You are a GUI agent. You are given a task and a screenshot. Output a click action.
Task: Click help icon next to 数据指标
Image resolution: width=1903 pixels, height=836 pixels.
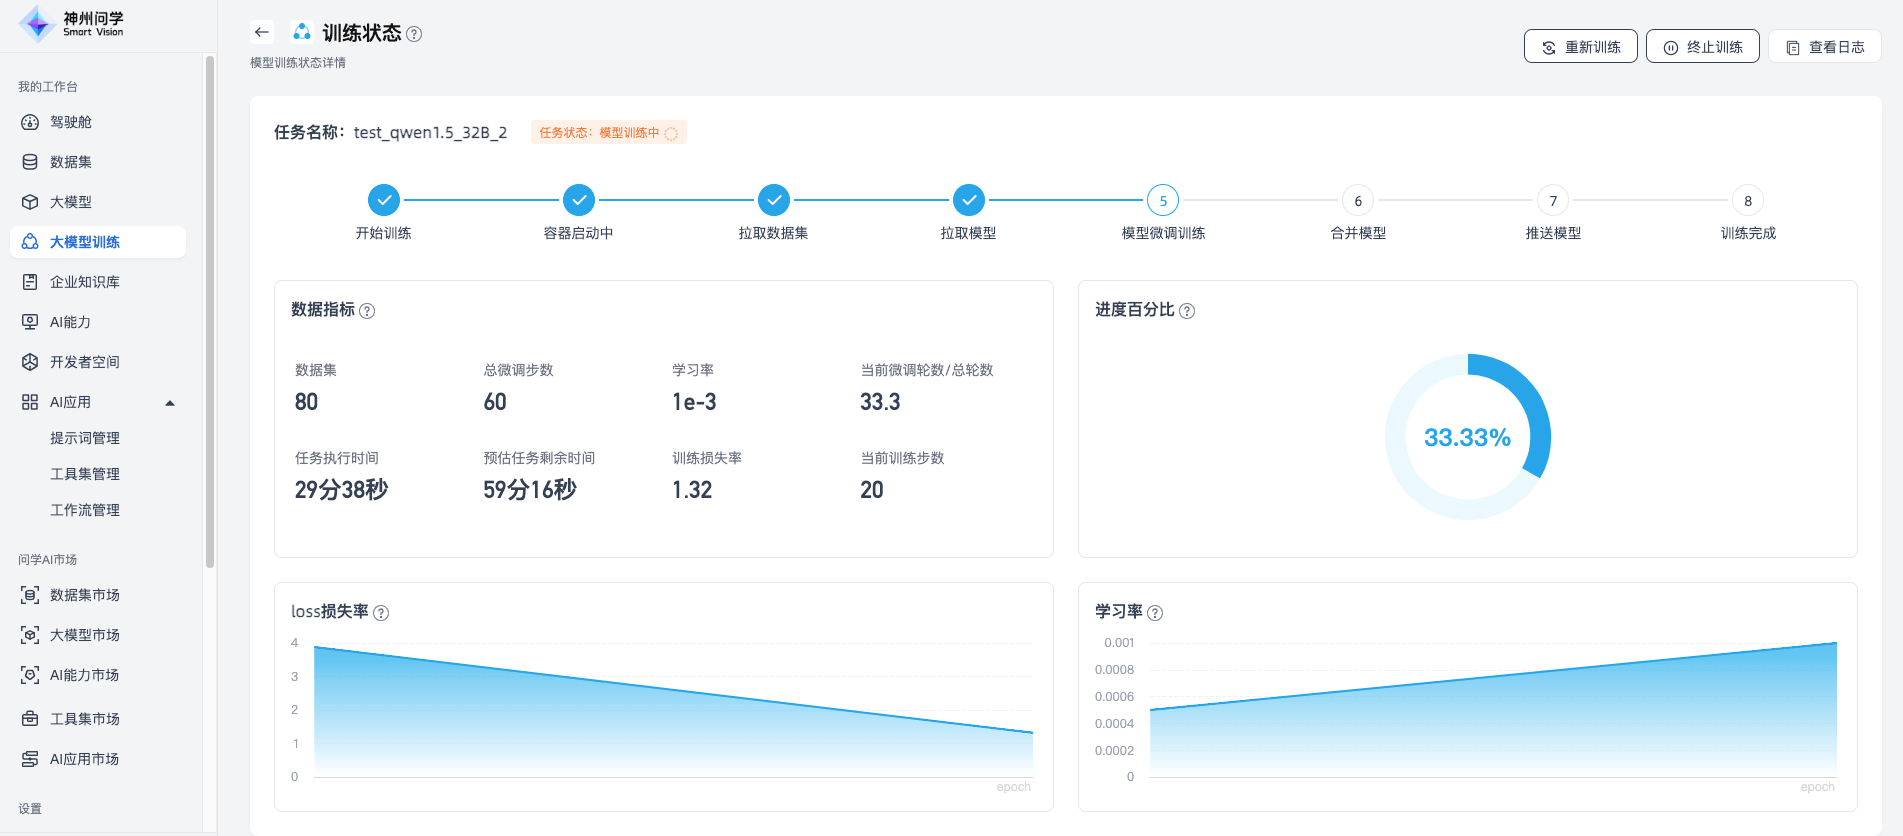pos(367,311)
